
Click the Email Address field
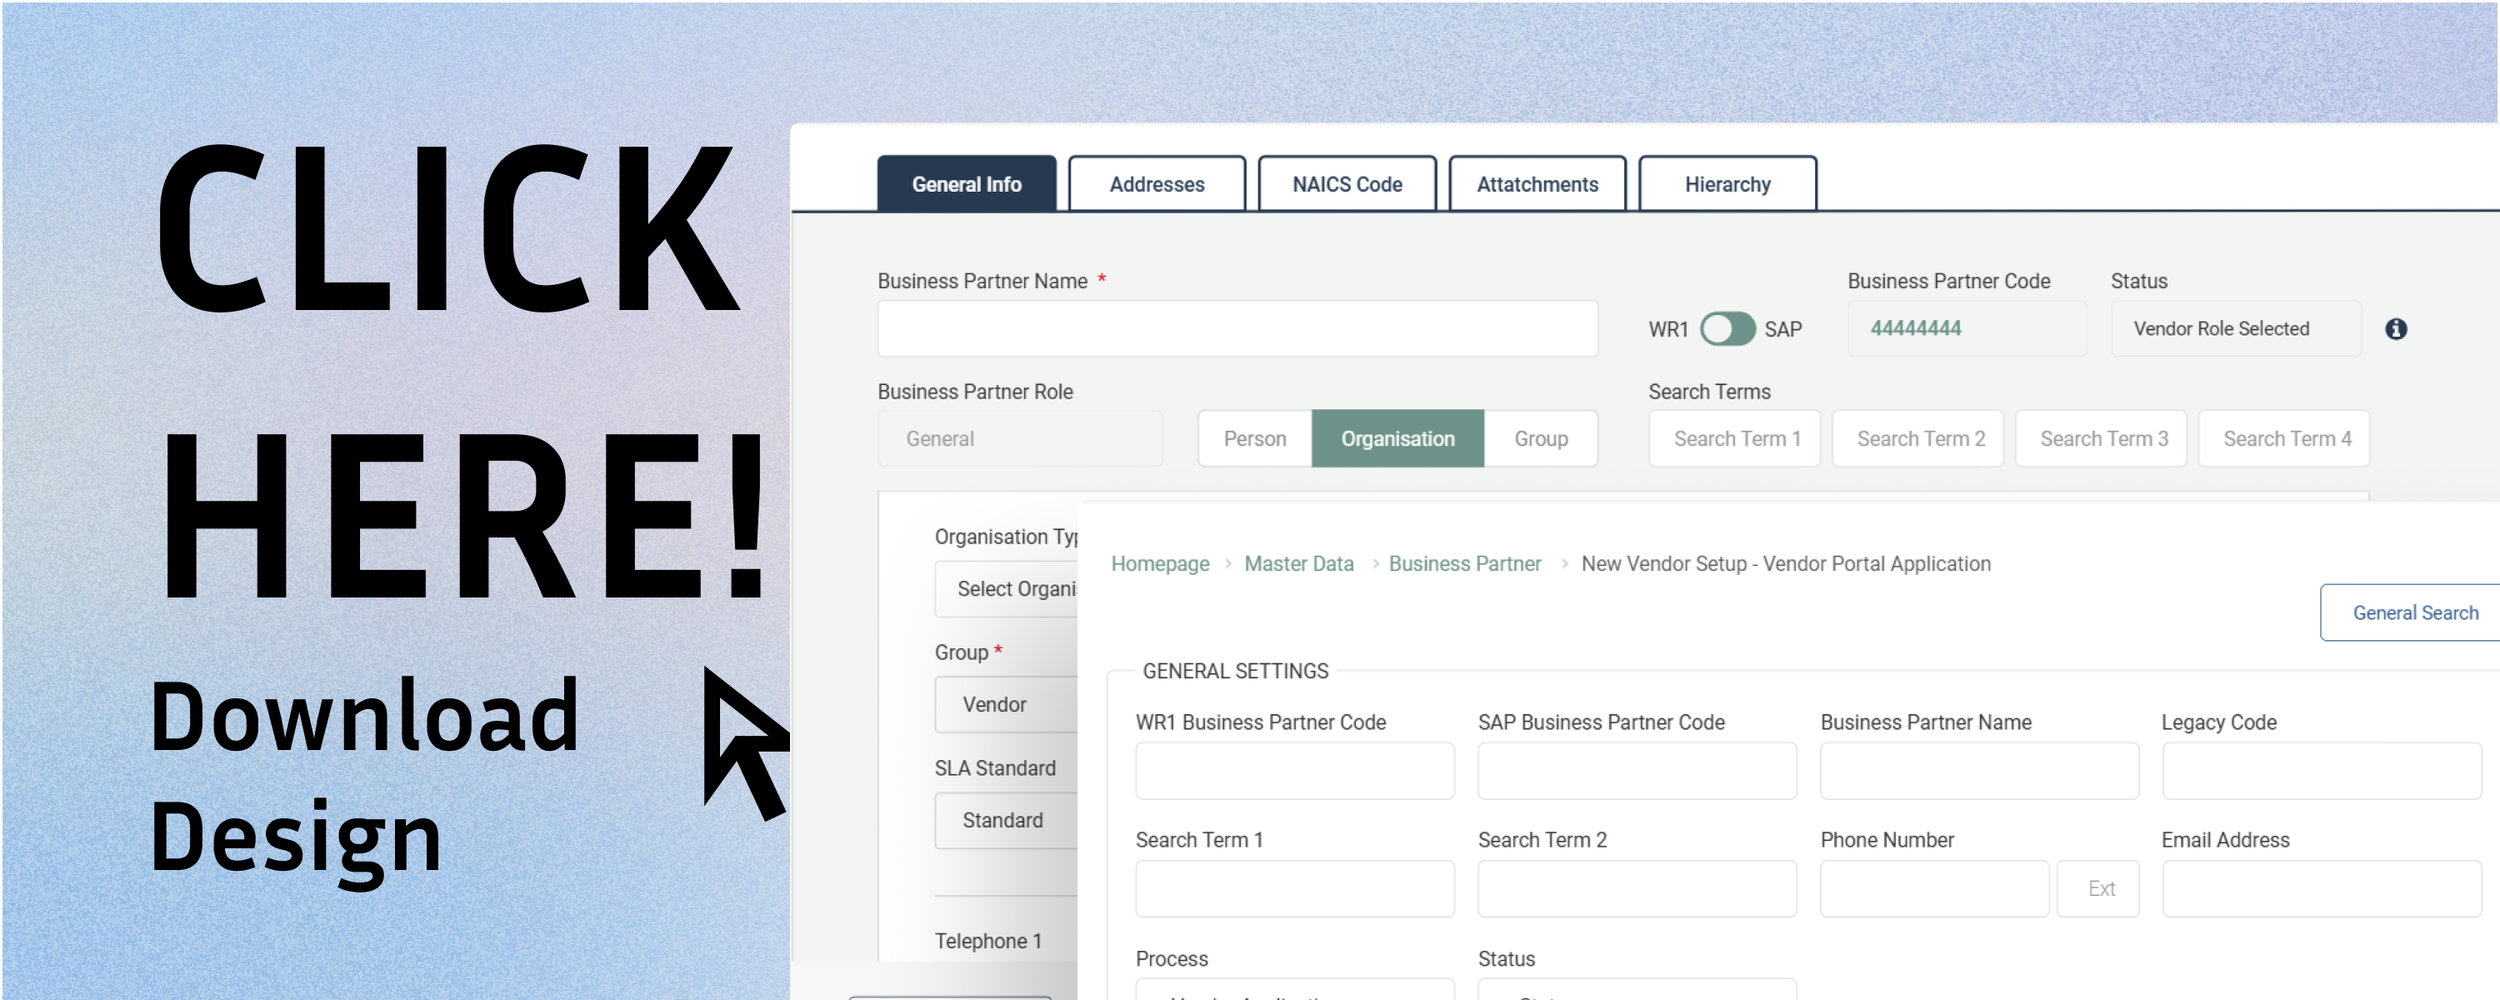2322,889
